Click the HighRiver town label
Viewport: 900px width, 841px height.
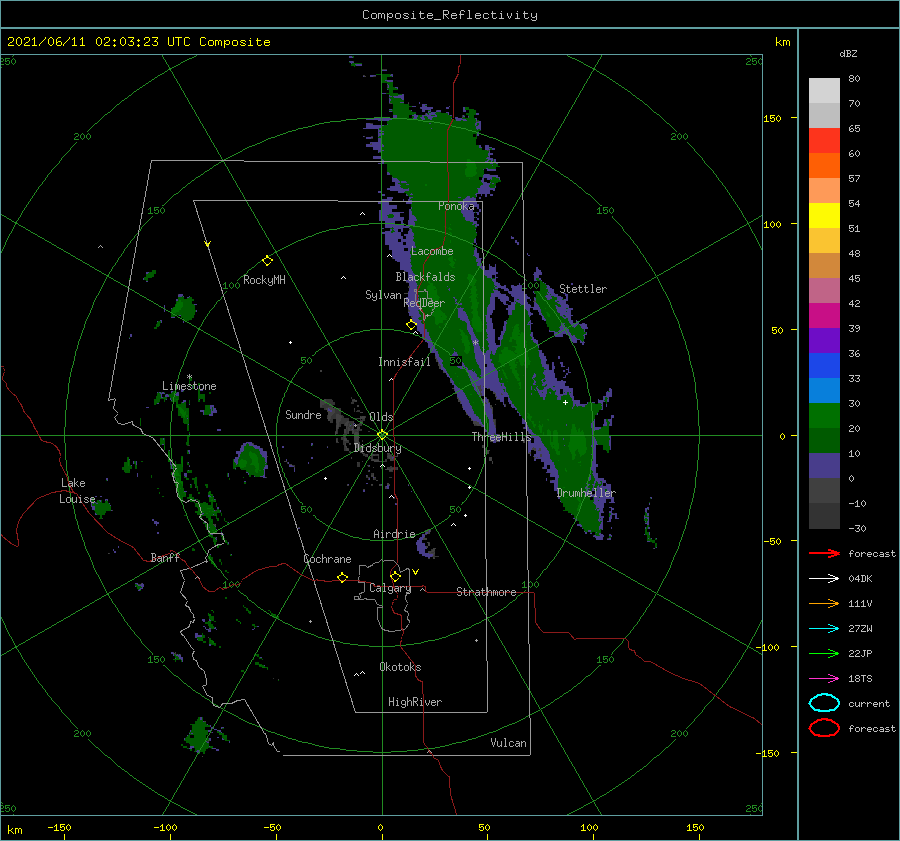click(415, 702)
